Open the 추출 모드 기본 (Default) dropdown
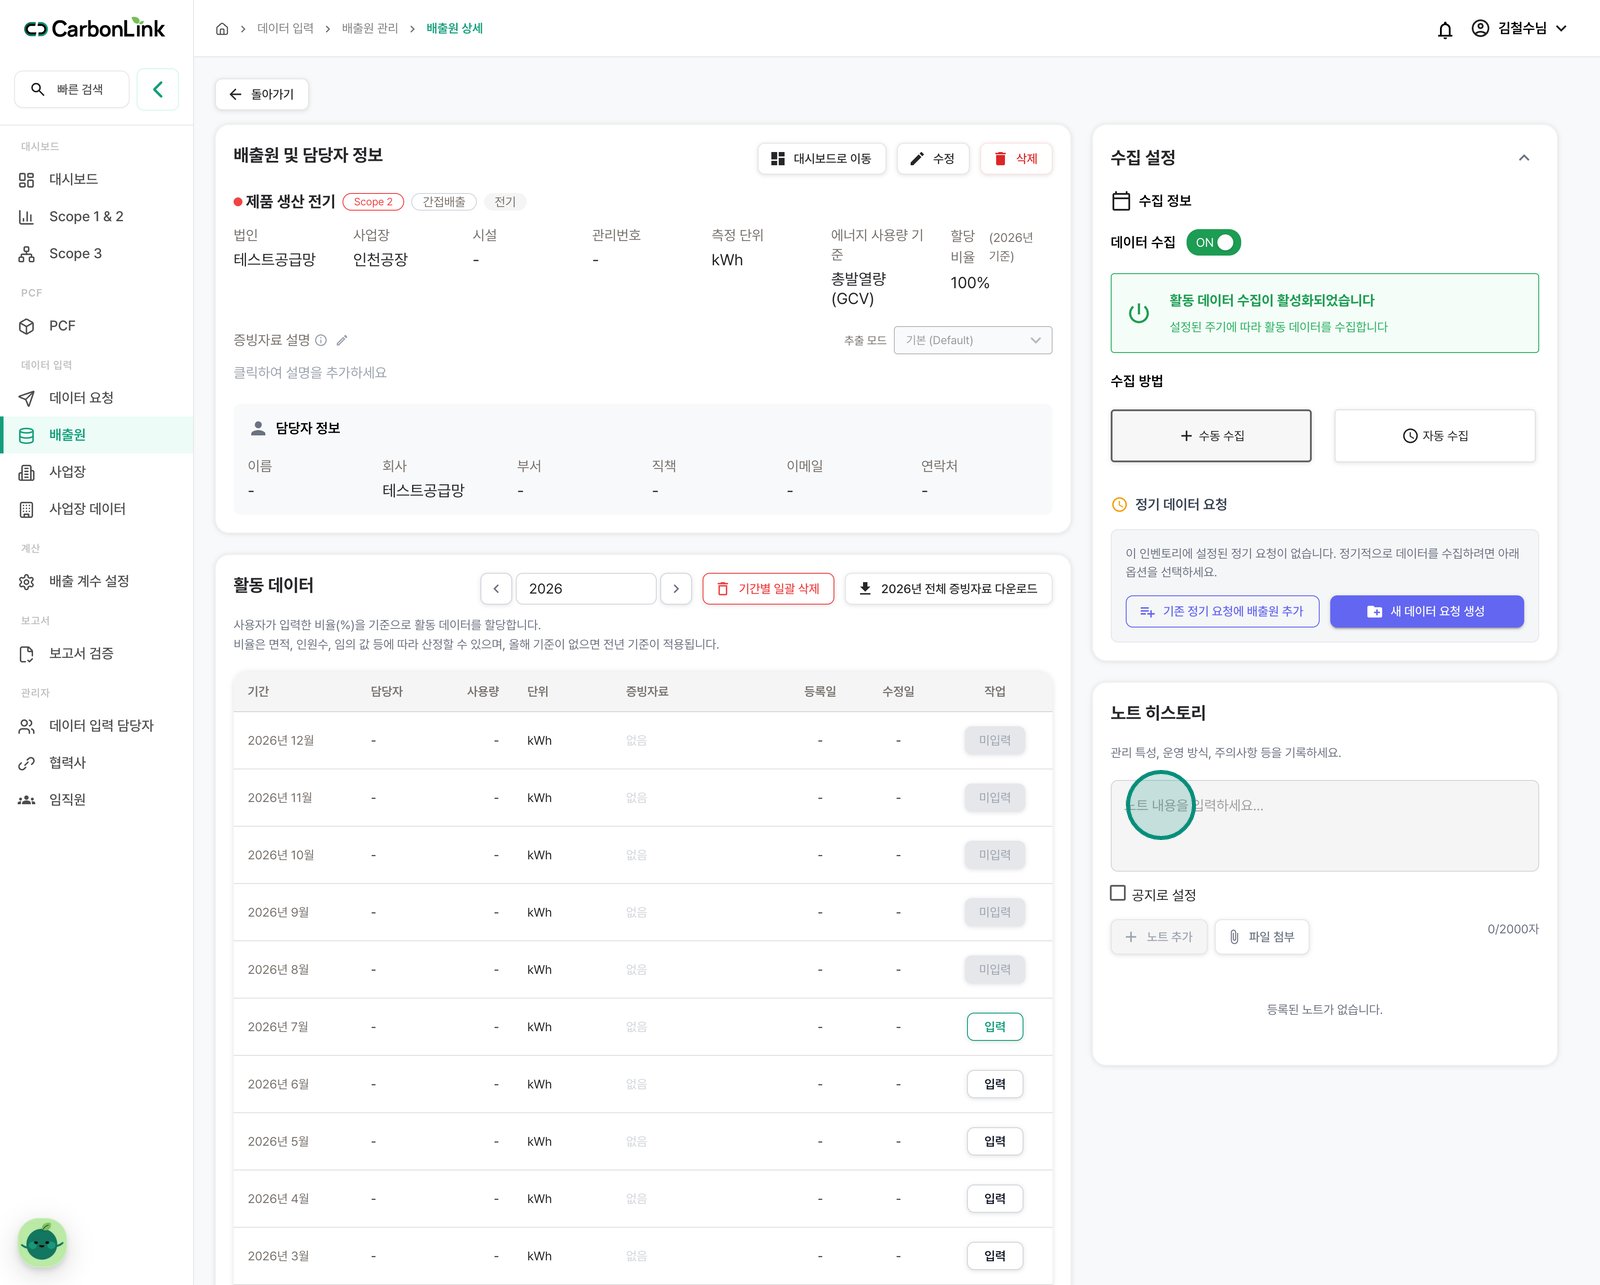The width and height of the screenshot is (1600, 1285). tap(972, 340)
